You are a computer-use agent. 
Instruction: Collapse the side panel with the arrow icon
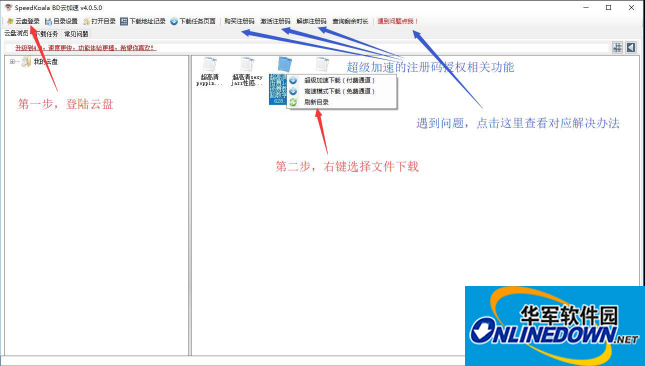coord(631,47)
